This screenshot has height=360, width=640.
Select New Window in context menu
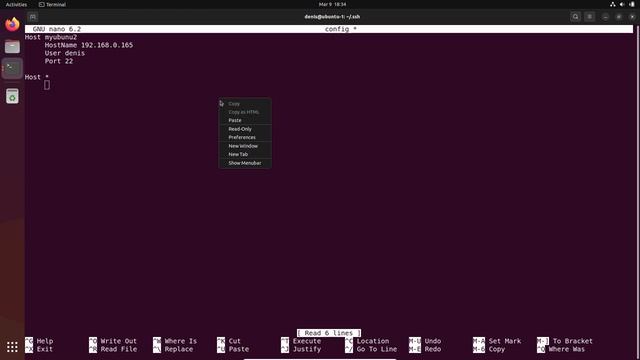point(245,146)
